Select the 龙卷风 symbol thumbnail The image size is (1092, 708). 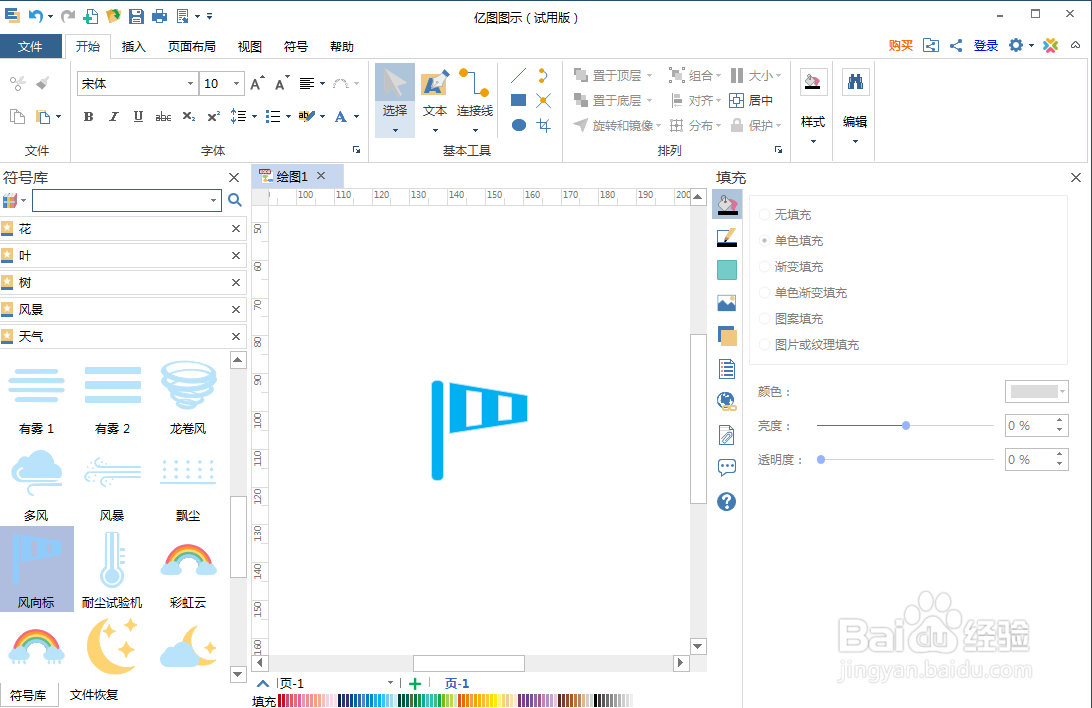[x=188, y=398]
